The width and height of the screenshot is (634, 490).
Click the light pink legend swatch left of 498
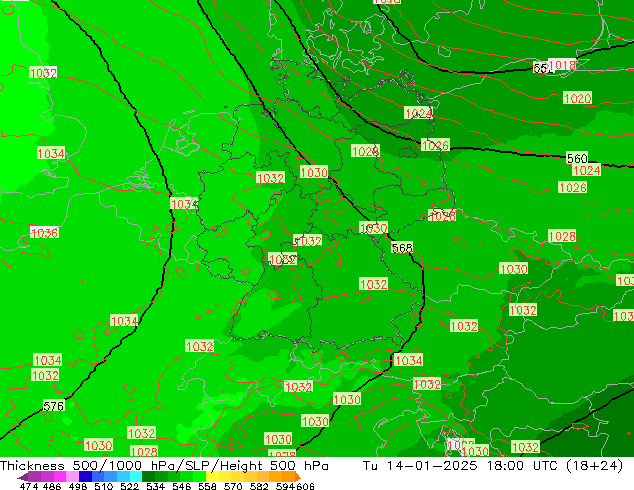72,477
